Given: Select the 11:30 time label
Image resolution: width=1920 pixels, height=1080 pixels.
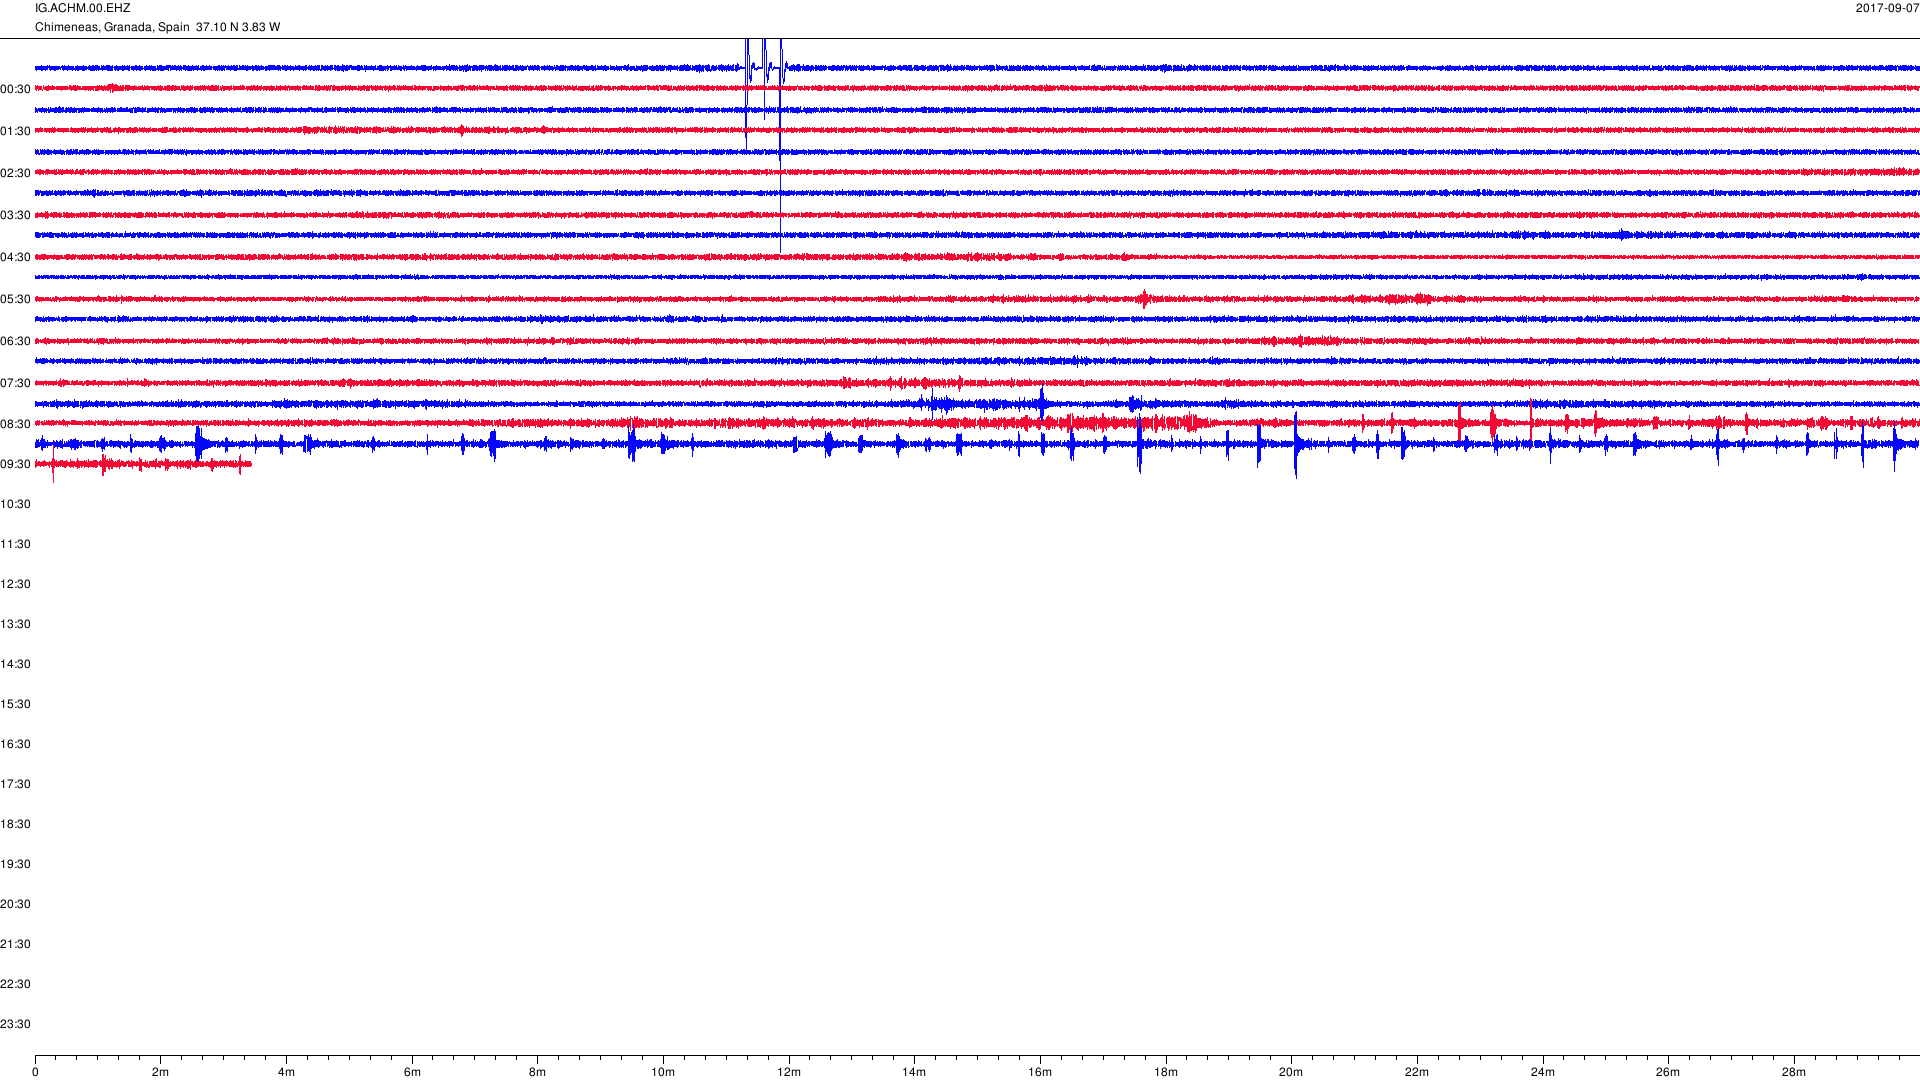Looking at the screenshot, I should point(15,544).
